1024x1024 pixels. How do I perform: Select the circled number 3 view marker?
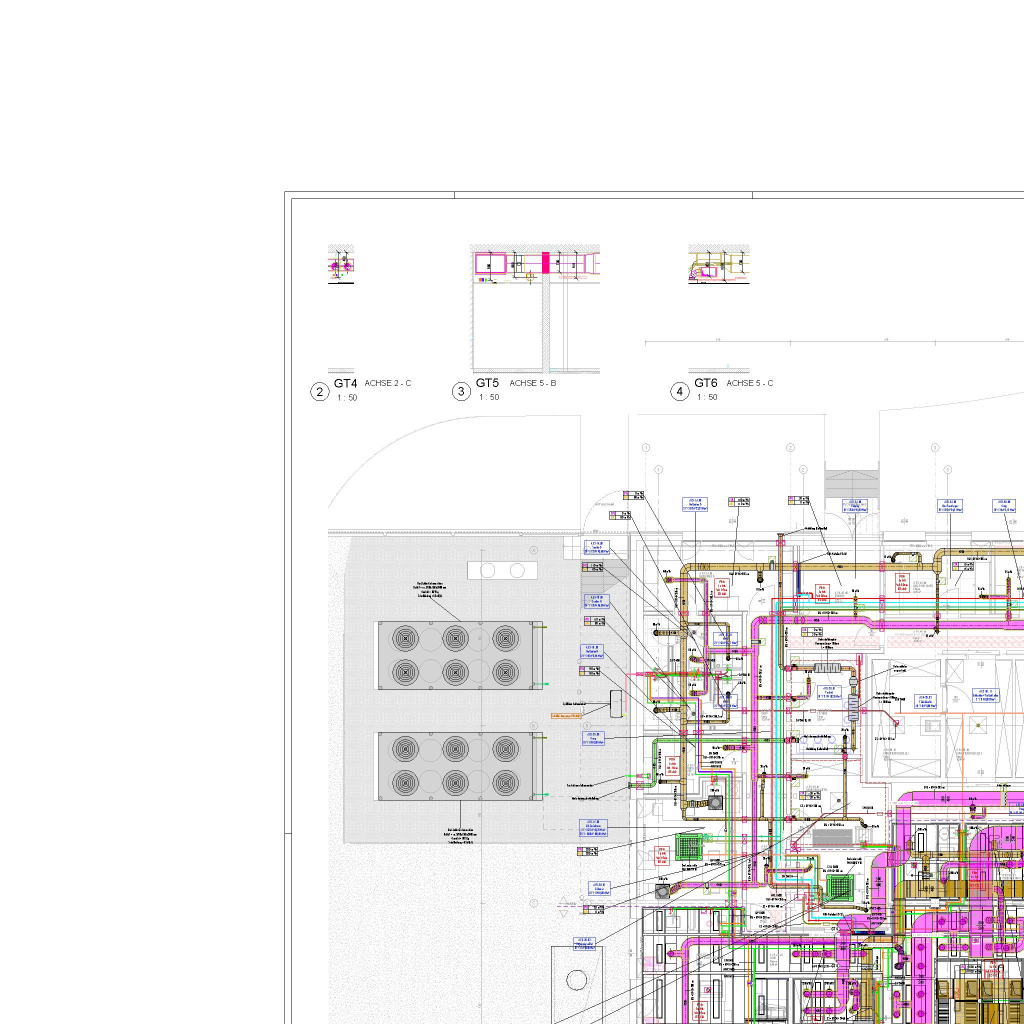coord(461,392)
